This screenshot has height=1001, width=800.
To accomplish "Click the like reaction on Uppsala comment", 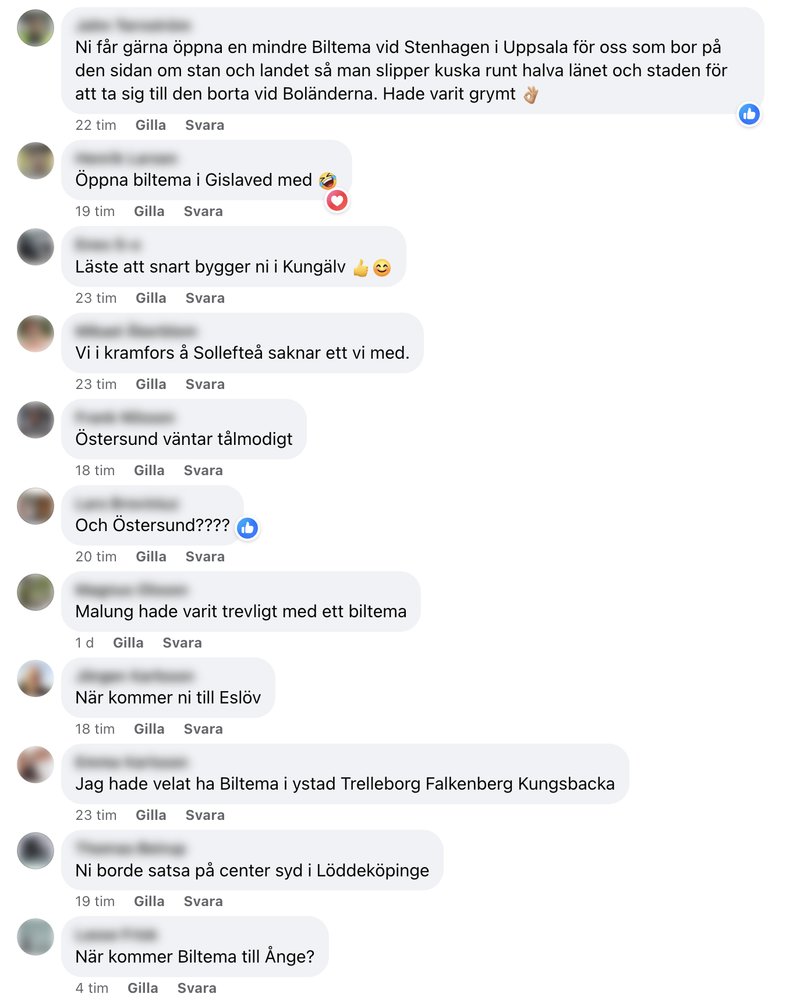I will click(x=749, y=114).
